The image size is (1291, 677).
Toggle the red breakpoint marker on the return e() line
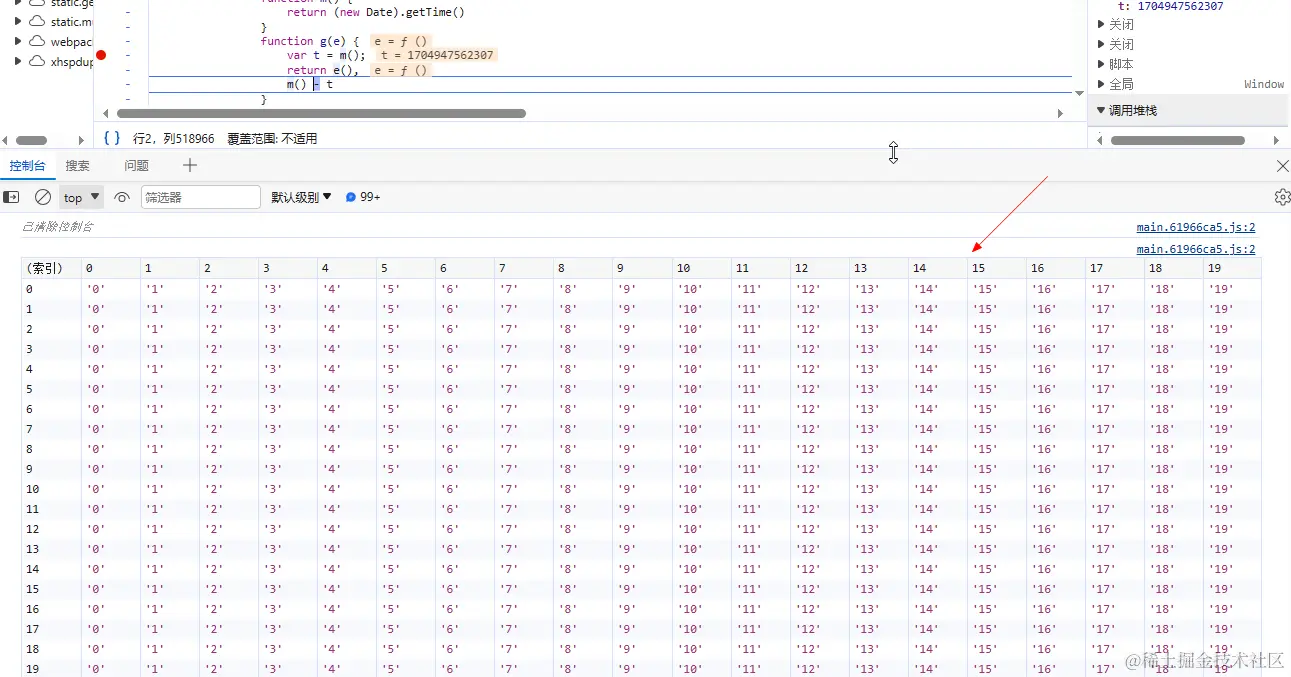pos(100,55)
